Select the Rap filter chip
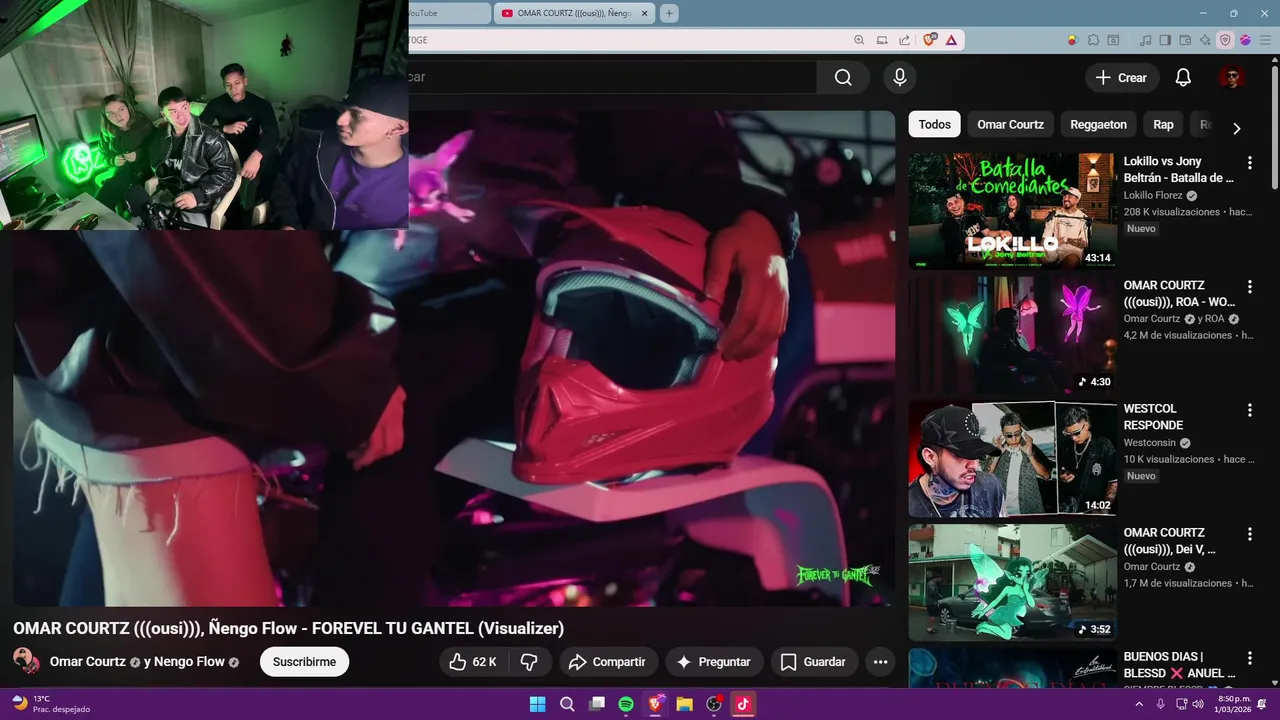The image size is (1280, 720). (x=1163, y=125)
